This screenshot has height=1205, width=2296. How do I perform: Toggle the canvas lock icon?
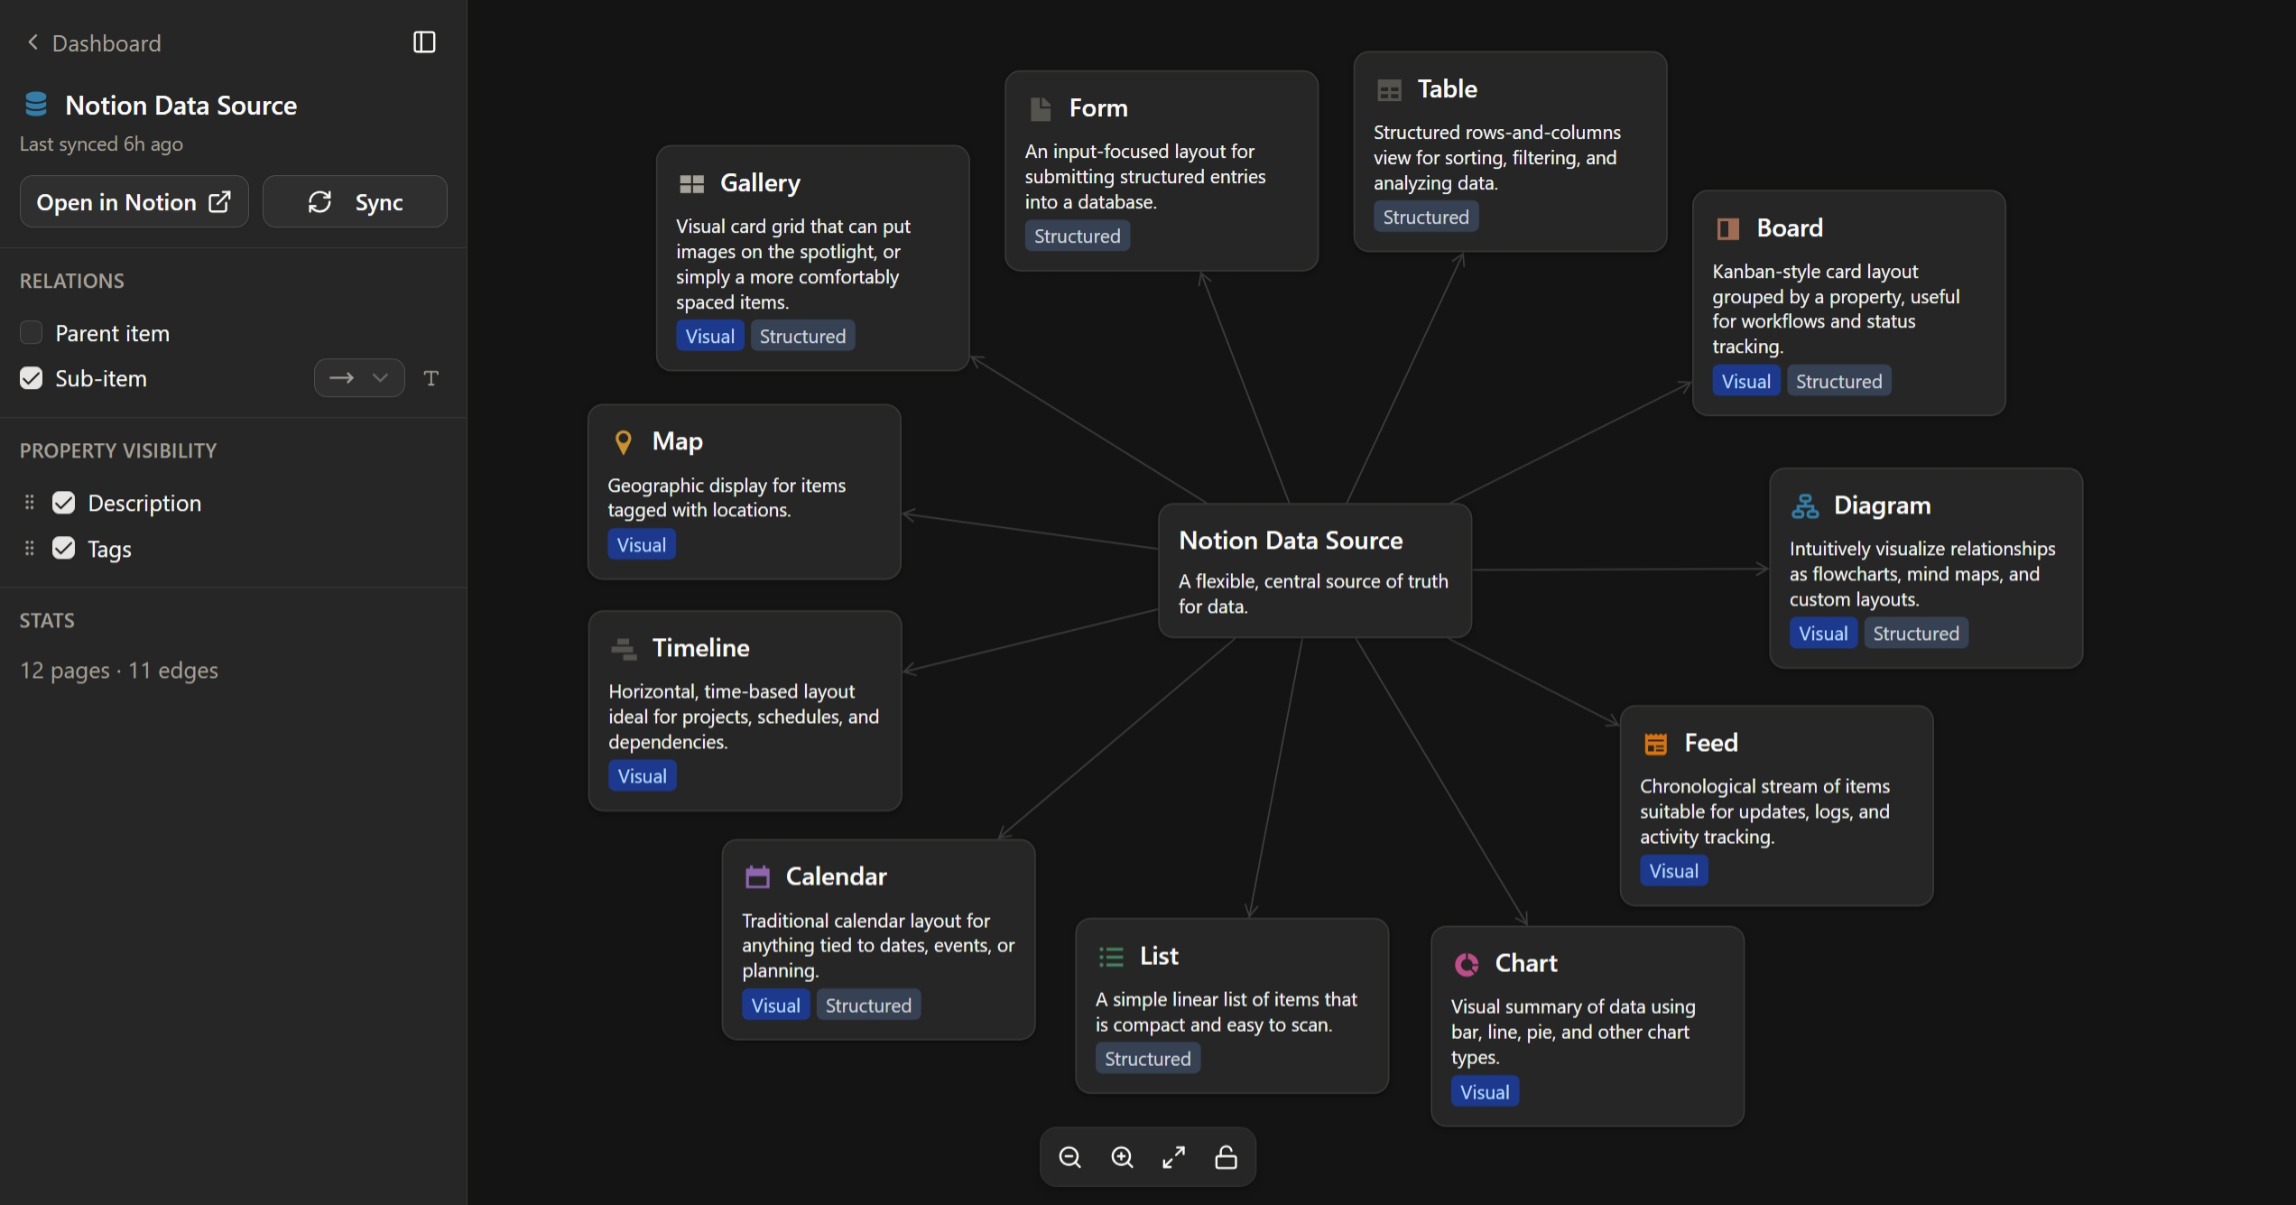pos(1226,1157)
